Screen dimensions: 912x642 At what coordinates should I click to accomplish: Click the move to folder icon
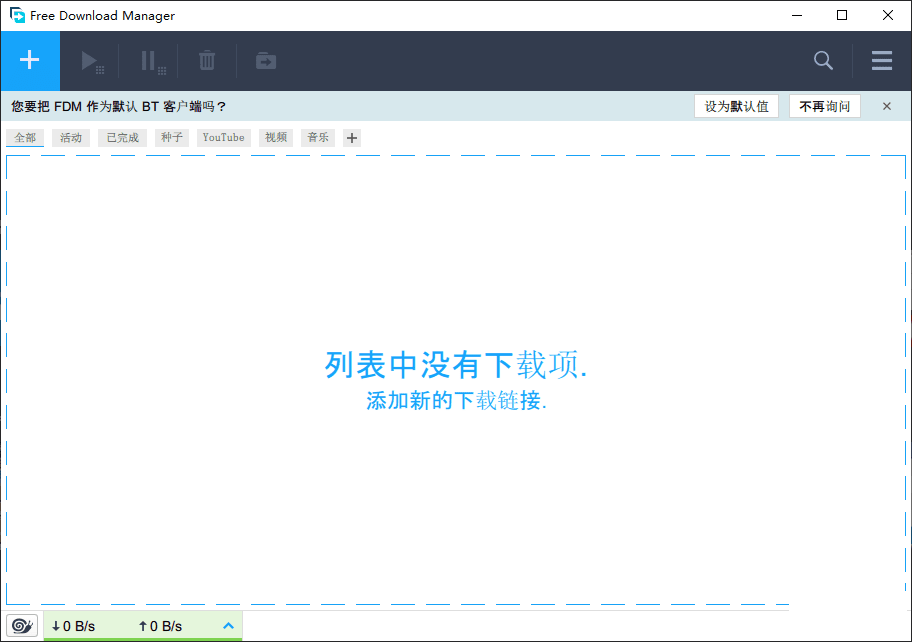tap(266, 61)
